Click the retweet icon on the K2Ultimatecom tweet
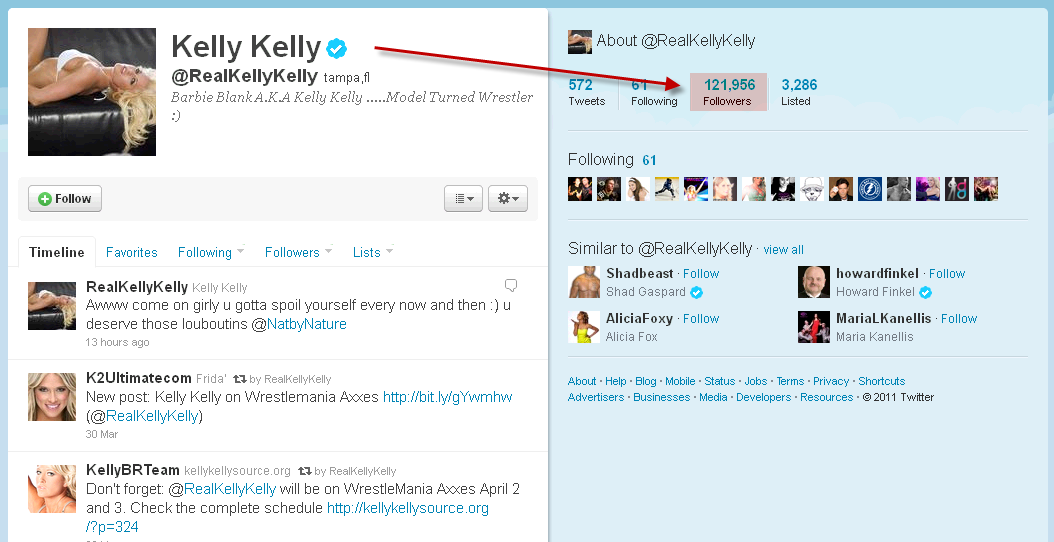Viewport: 1054px width, 542px height. [x=239, y=379]
